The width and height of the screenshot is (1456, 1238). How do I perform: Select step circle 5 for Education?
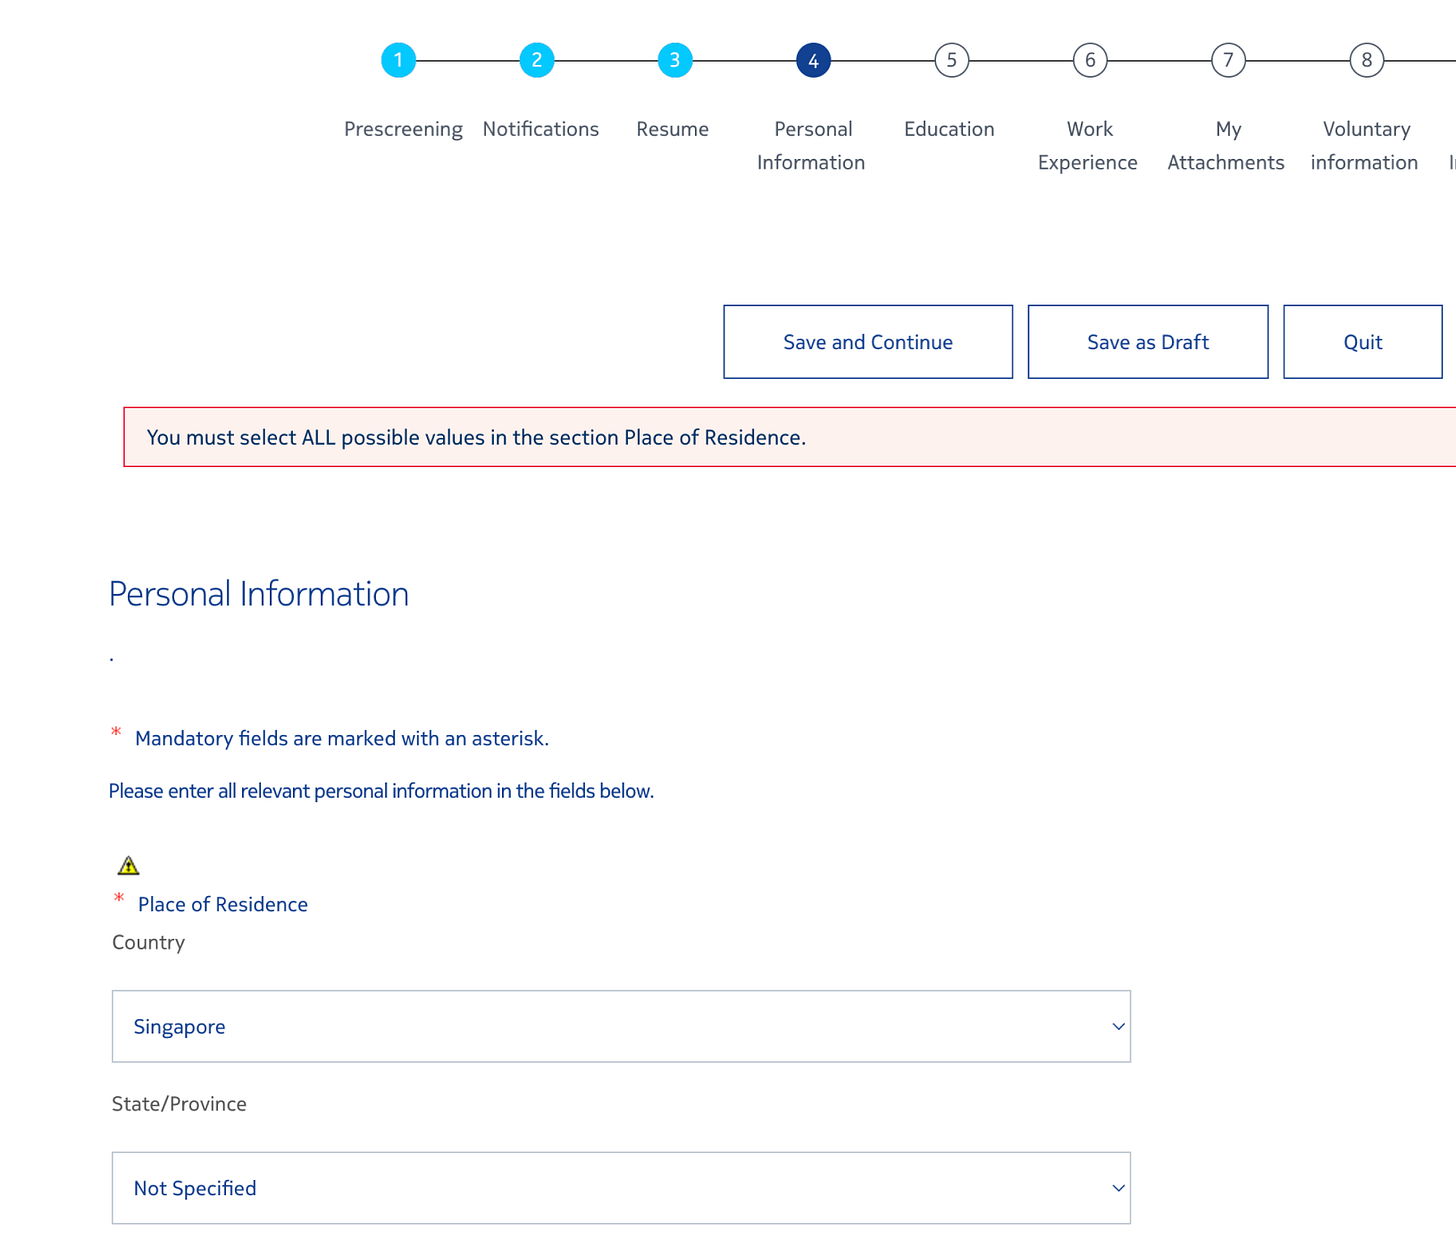tap(951, 60)
